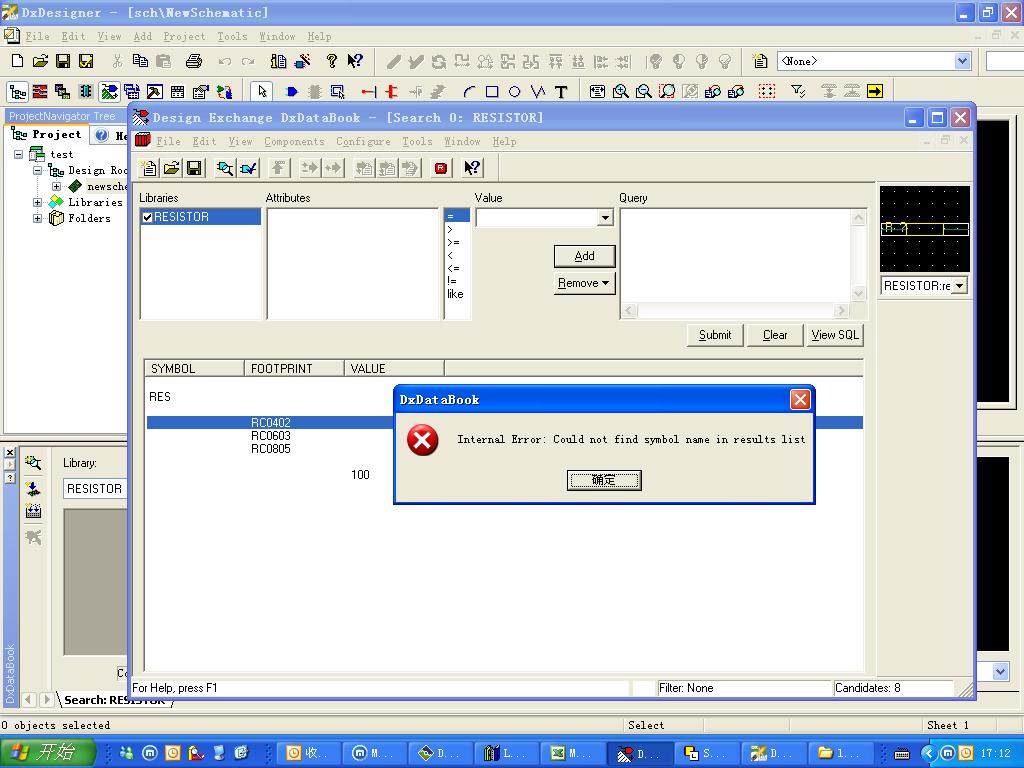The image size is (1024, 768).
Task: Select the 'like' operator in list
Action: (455, 294)
